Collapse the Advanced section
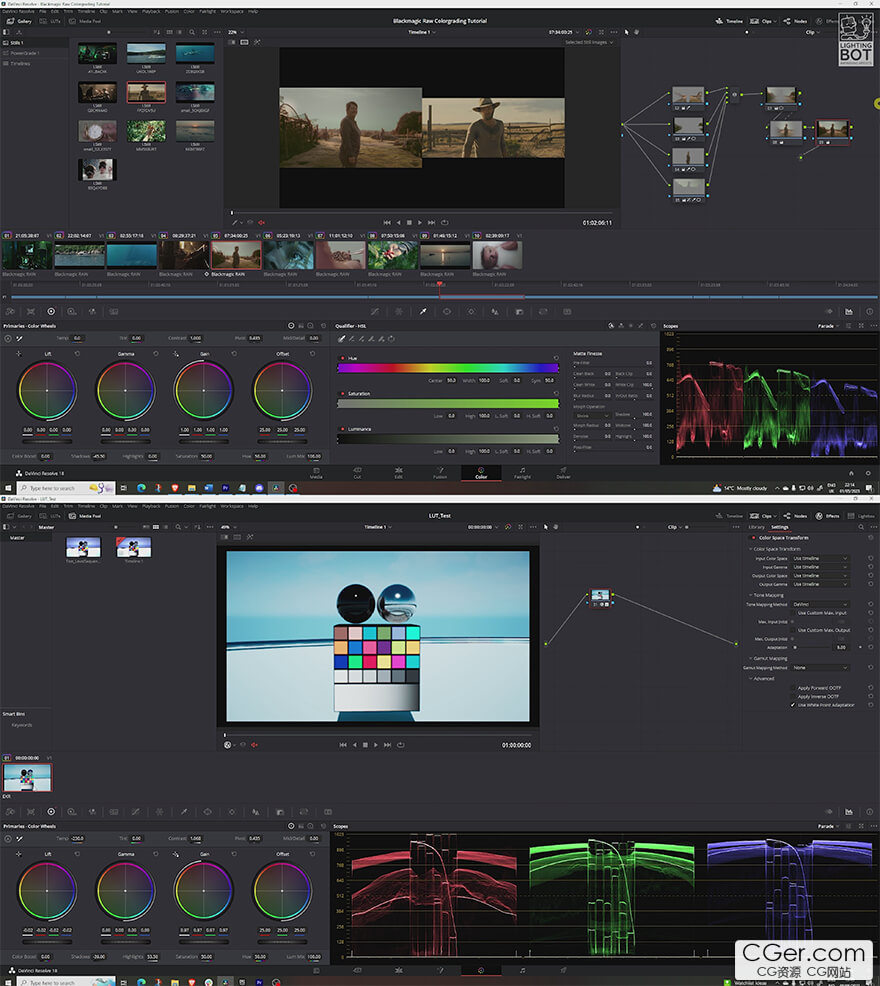This screenshot has width=880, height=986. click(751, 679)
